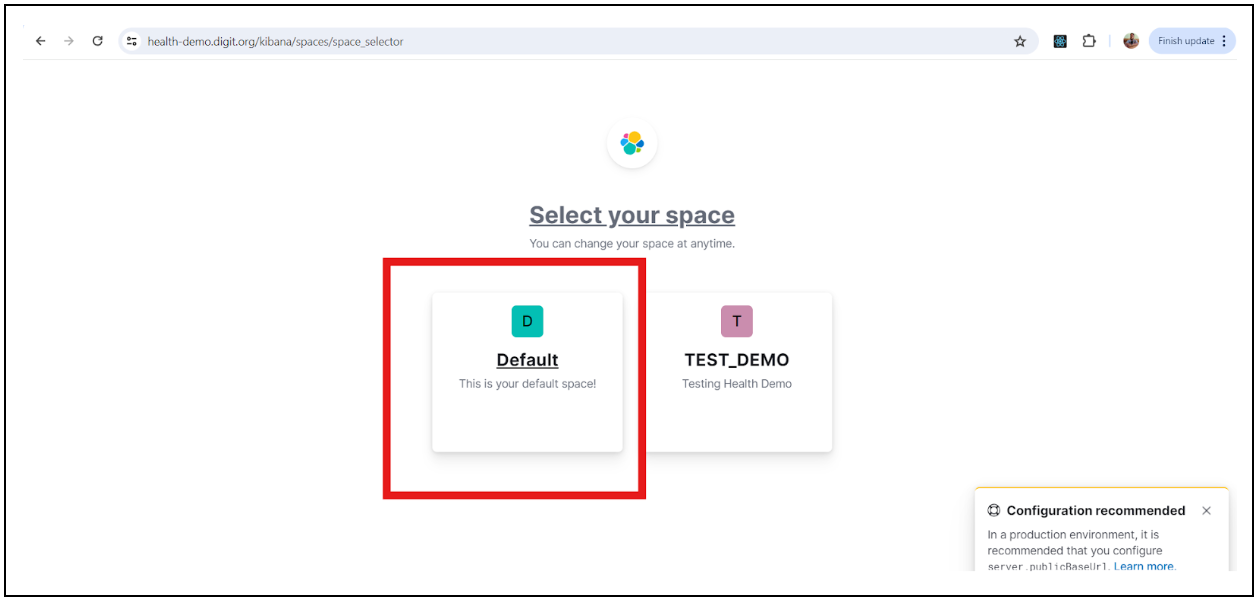Image resolution: width=1258 pixels, height=604 pixels.
Task: Click the Elastic logo at top
Action: tap(632, 144)
